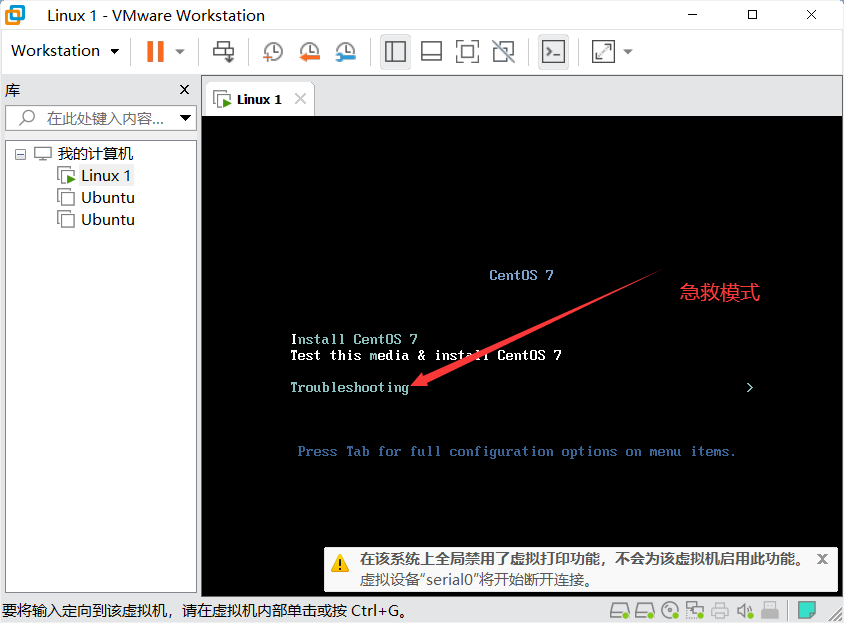Toggle the thumbnail bar view
The width and height of the screenshot is (844, 623).
pyautogui.click(x=431, y=52)
